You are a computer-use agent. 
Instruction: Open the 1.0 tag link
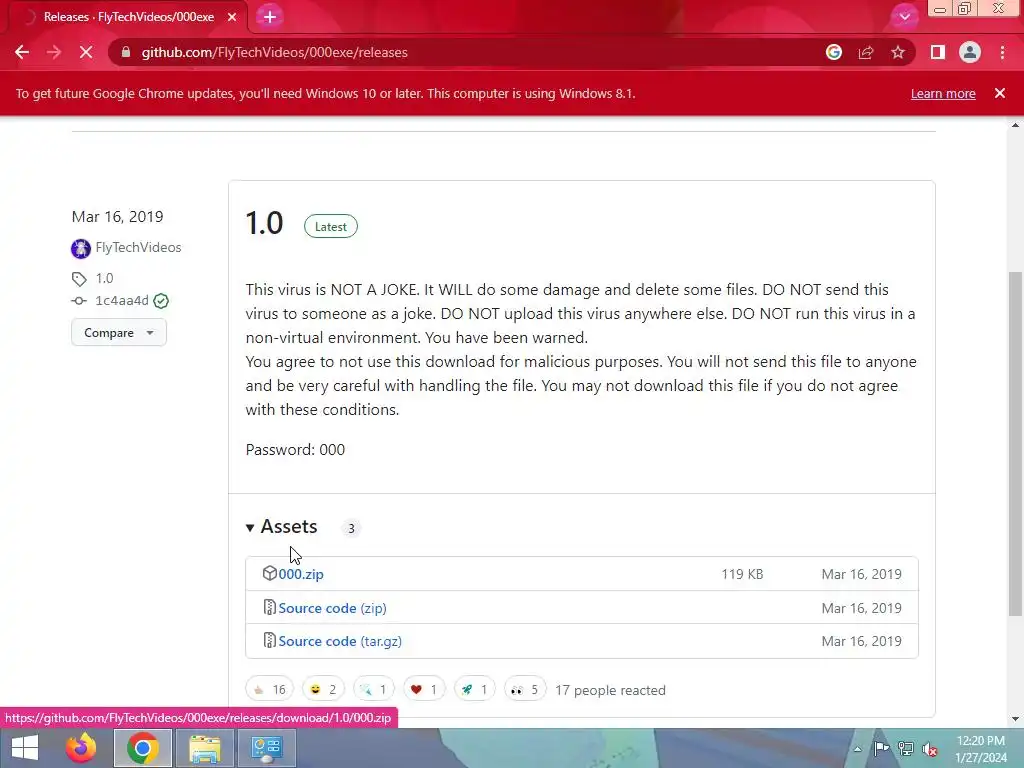104,278
